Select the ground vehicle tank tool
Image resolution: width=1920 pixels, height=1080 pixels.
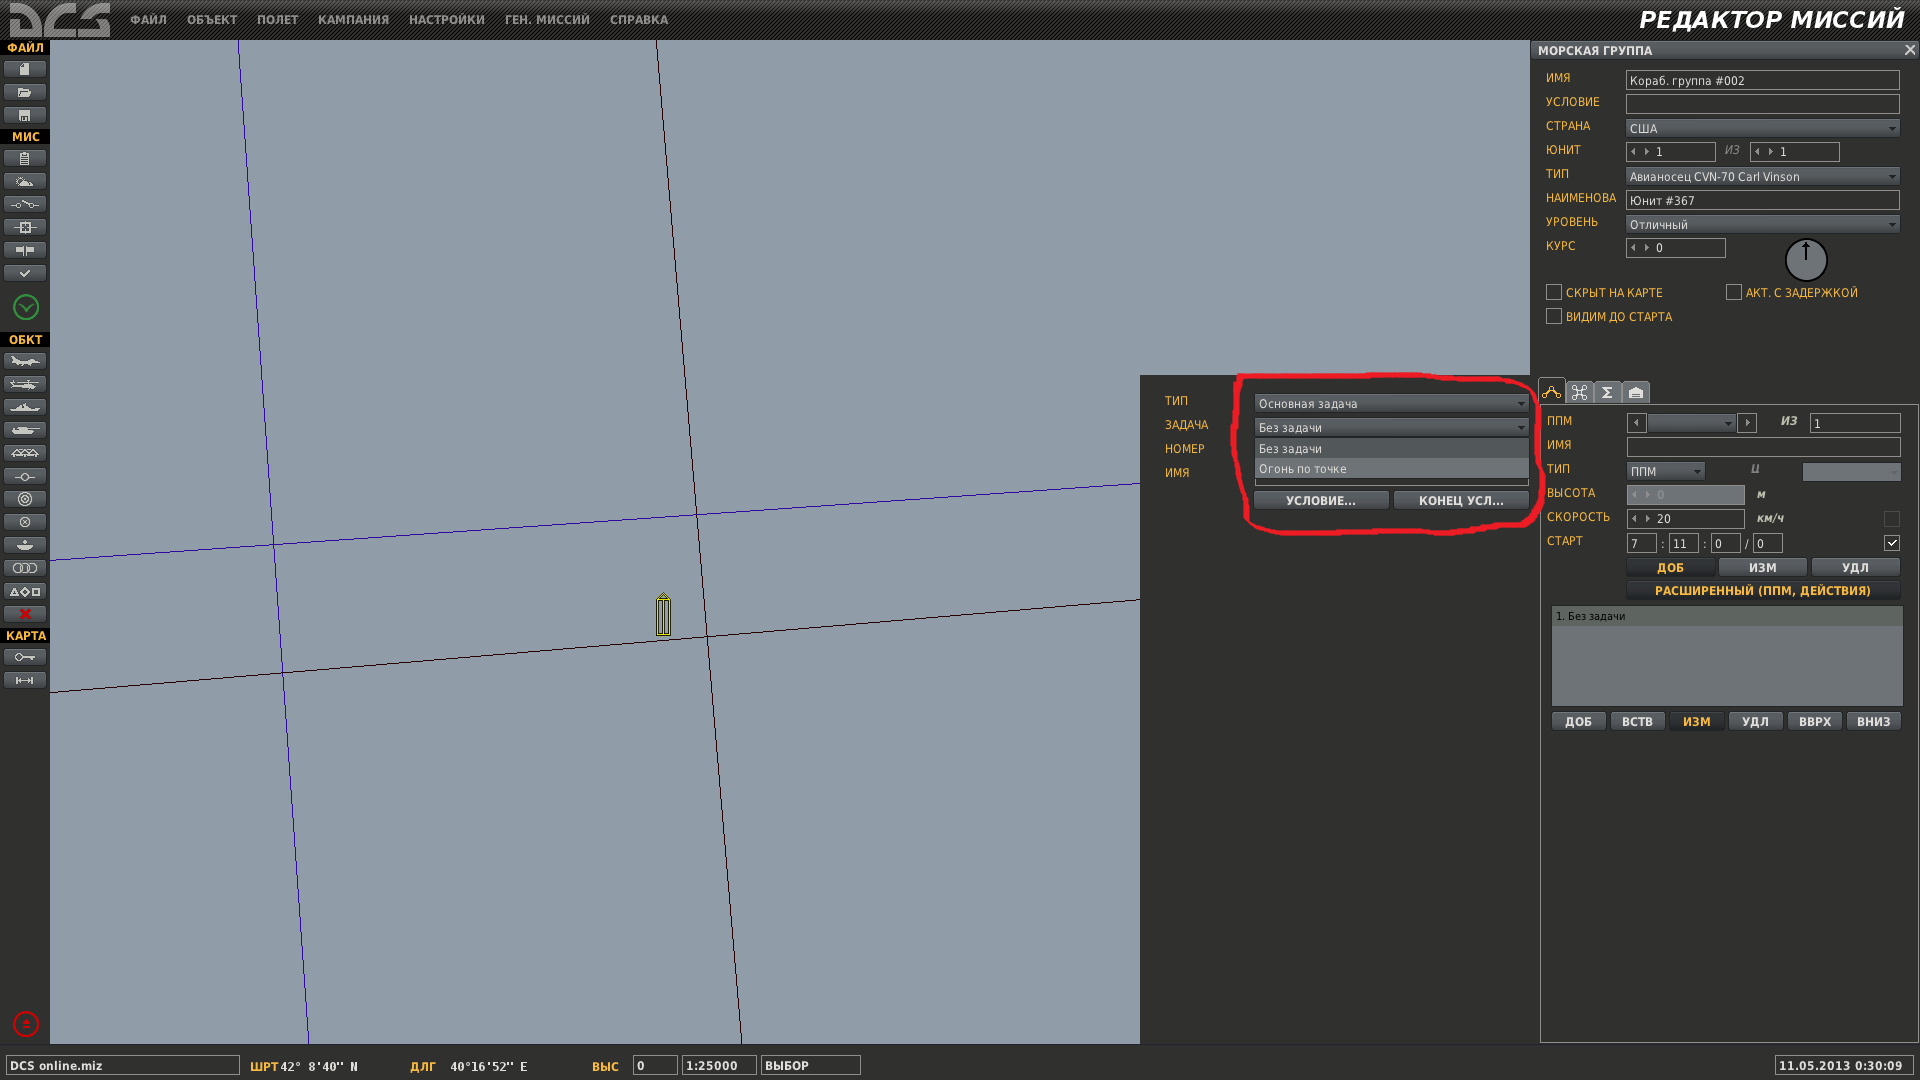(25, 430)
